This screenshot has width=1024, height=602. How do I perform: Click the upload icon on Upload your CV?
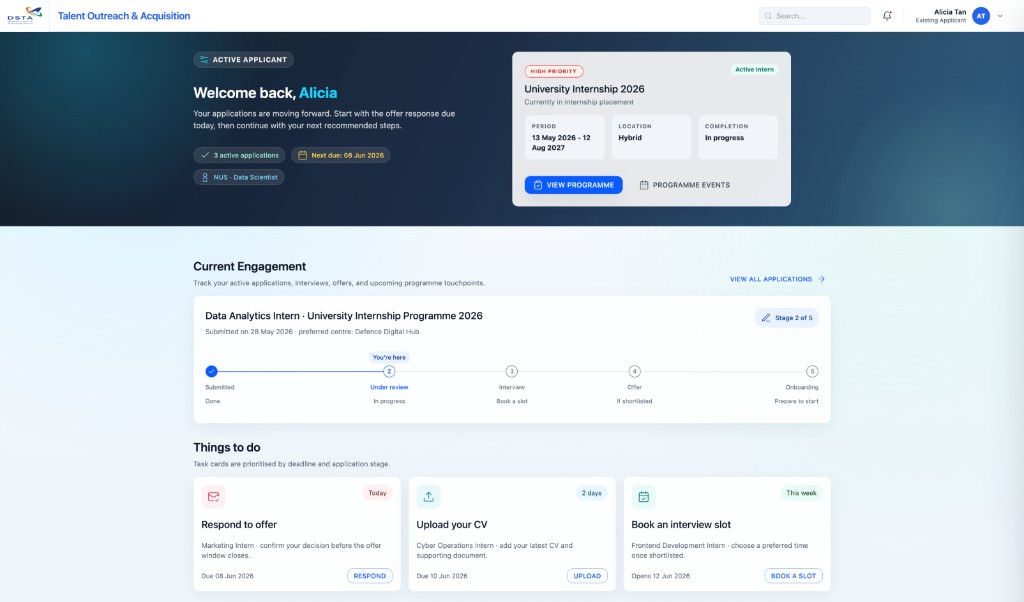coord(428,497)
